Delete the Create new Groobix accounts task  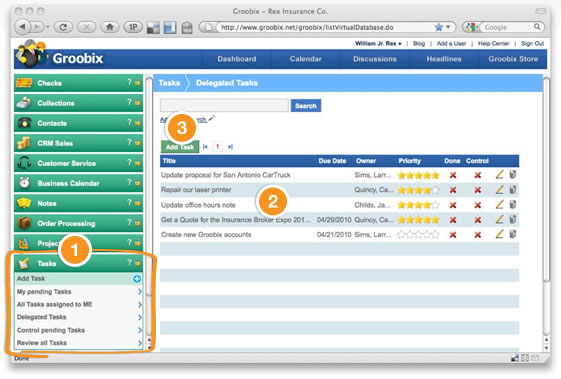513,234
